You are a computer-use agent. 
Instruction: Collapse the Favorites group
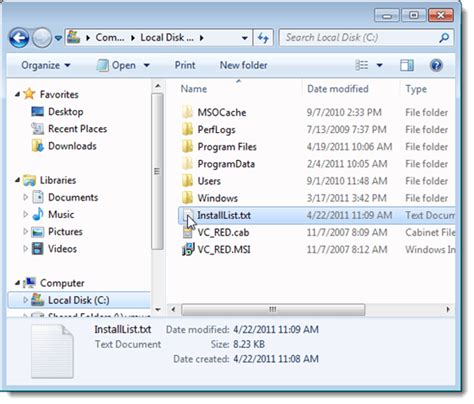click(17, 95)
